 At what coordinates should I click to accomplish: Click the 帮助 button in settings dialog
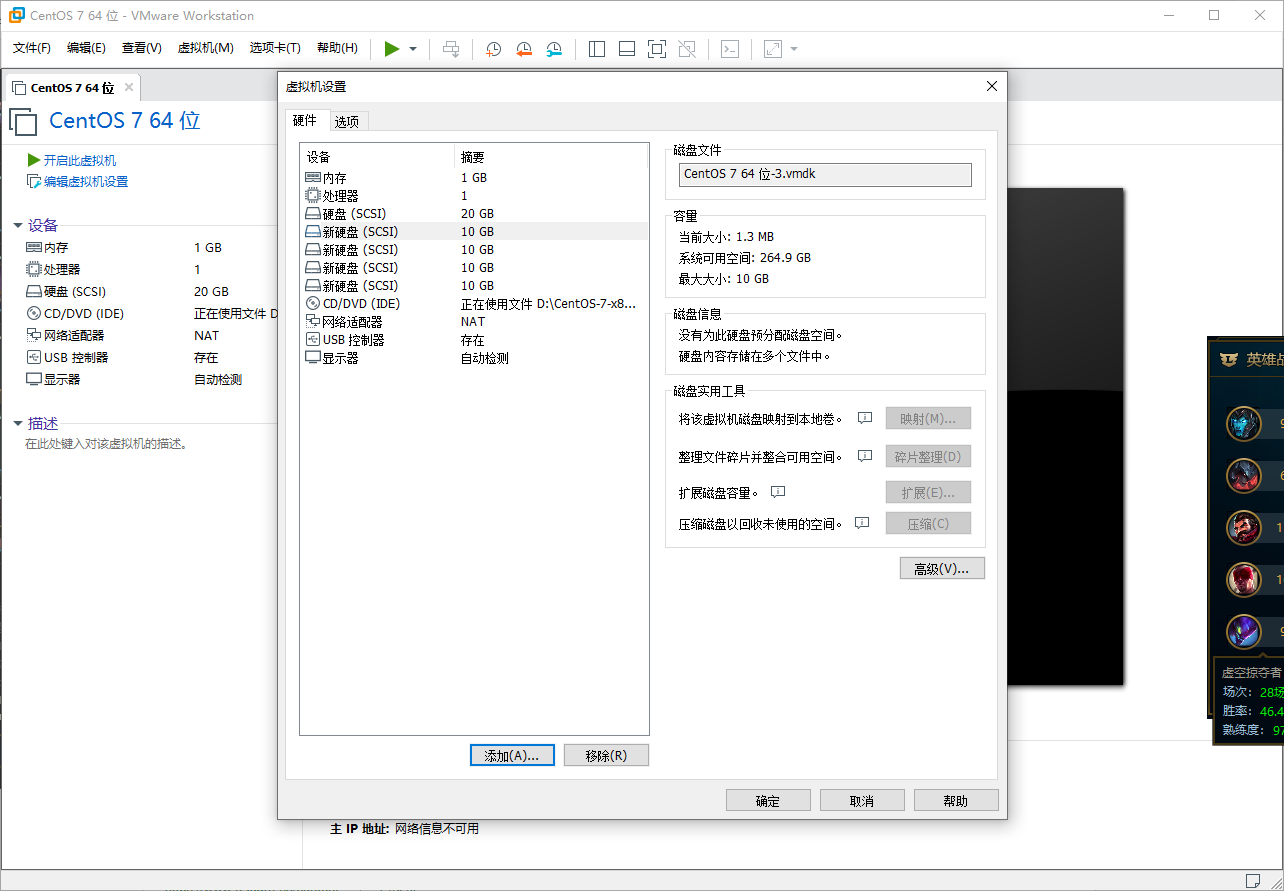point(956,800)
